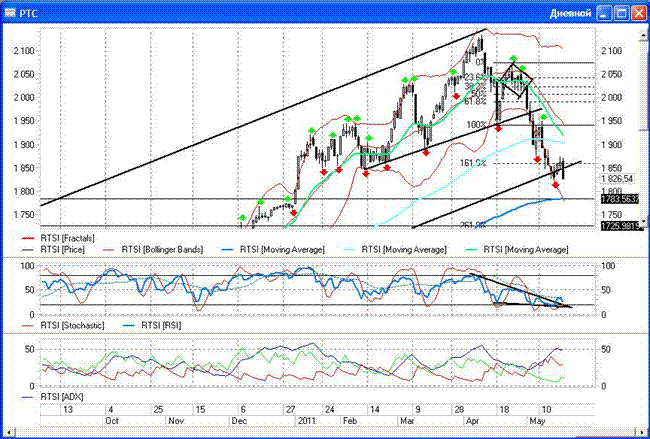Click the 100% Fibonacci level label
650x439 pixels.
pyautogui.click(x=476, y=125)
